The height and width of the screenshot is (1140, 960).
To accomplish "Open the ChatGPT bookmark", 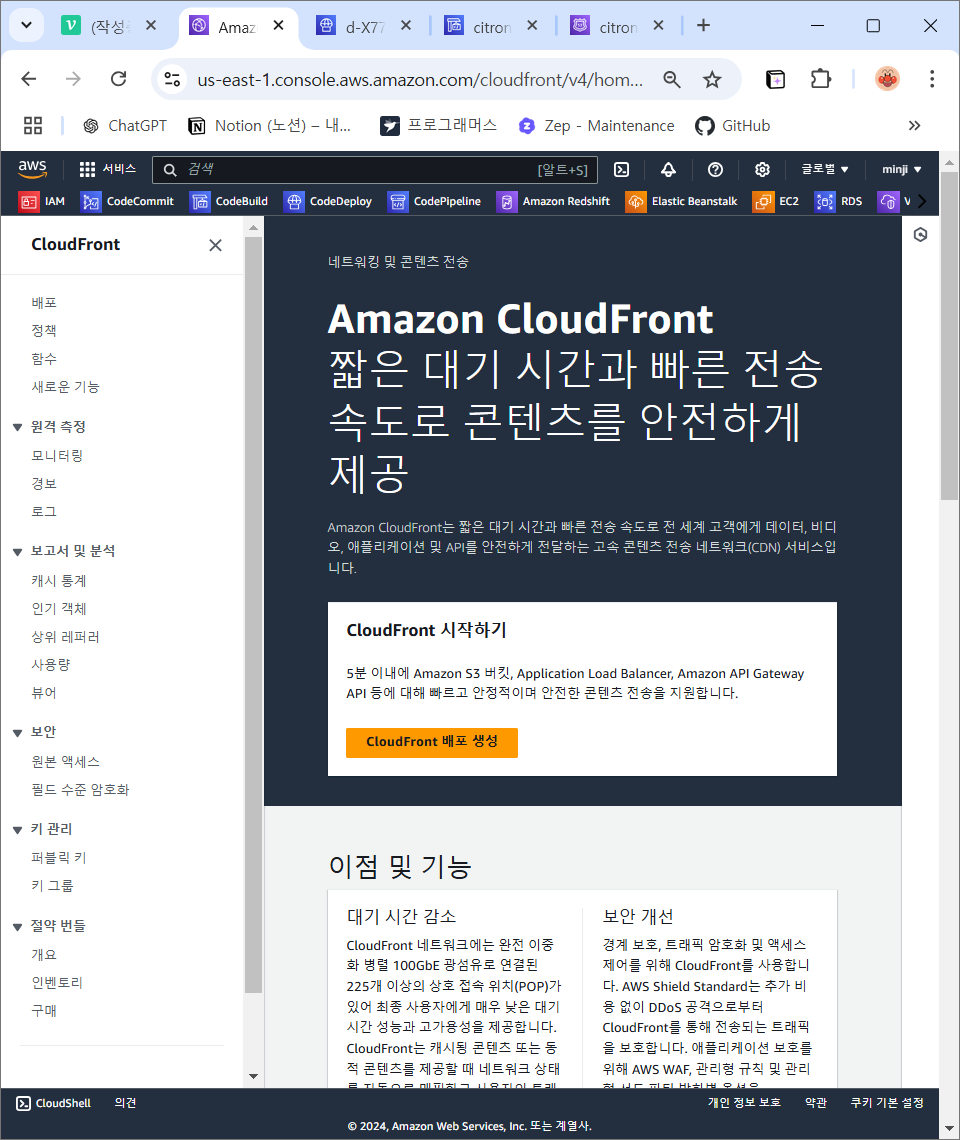I will point(124,126).
